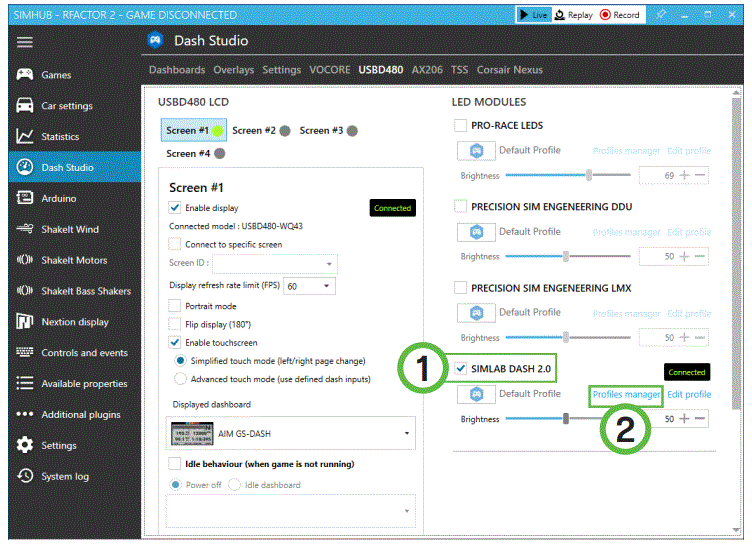Click the Games controller icon
Viewport: 752px width, 547px height.
coord(24,74)
